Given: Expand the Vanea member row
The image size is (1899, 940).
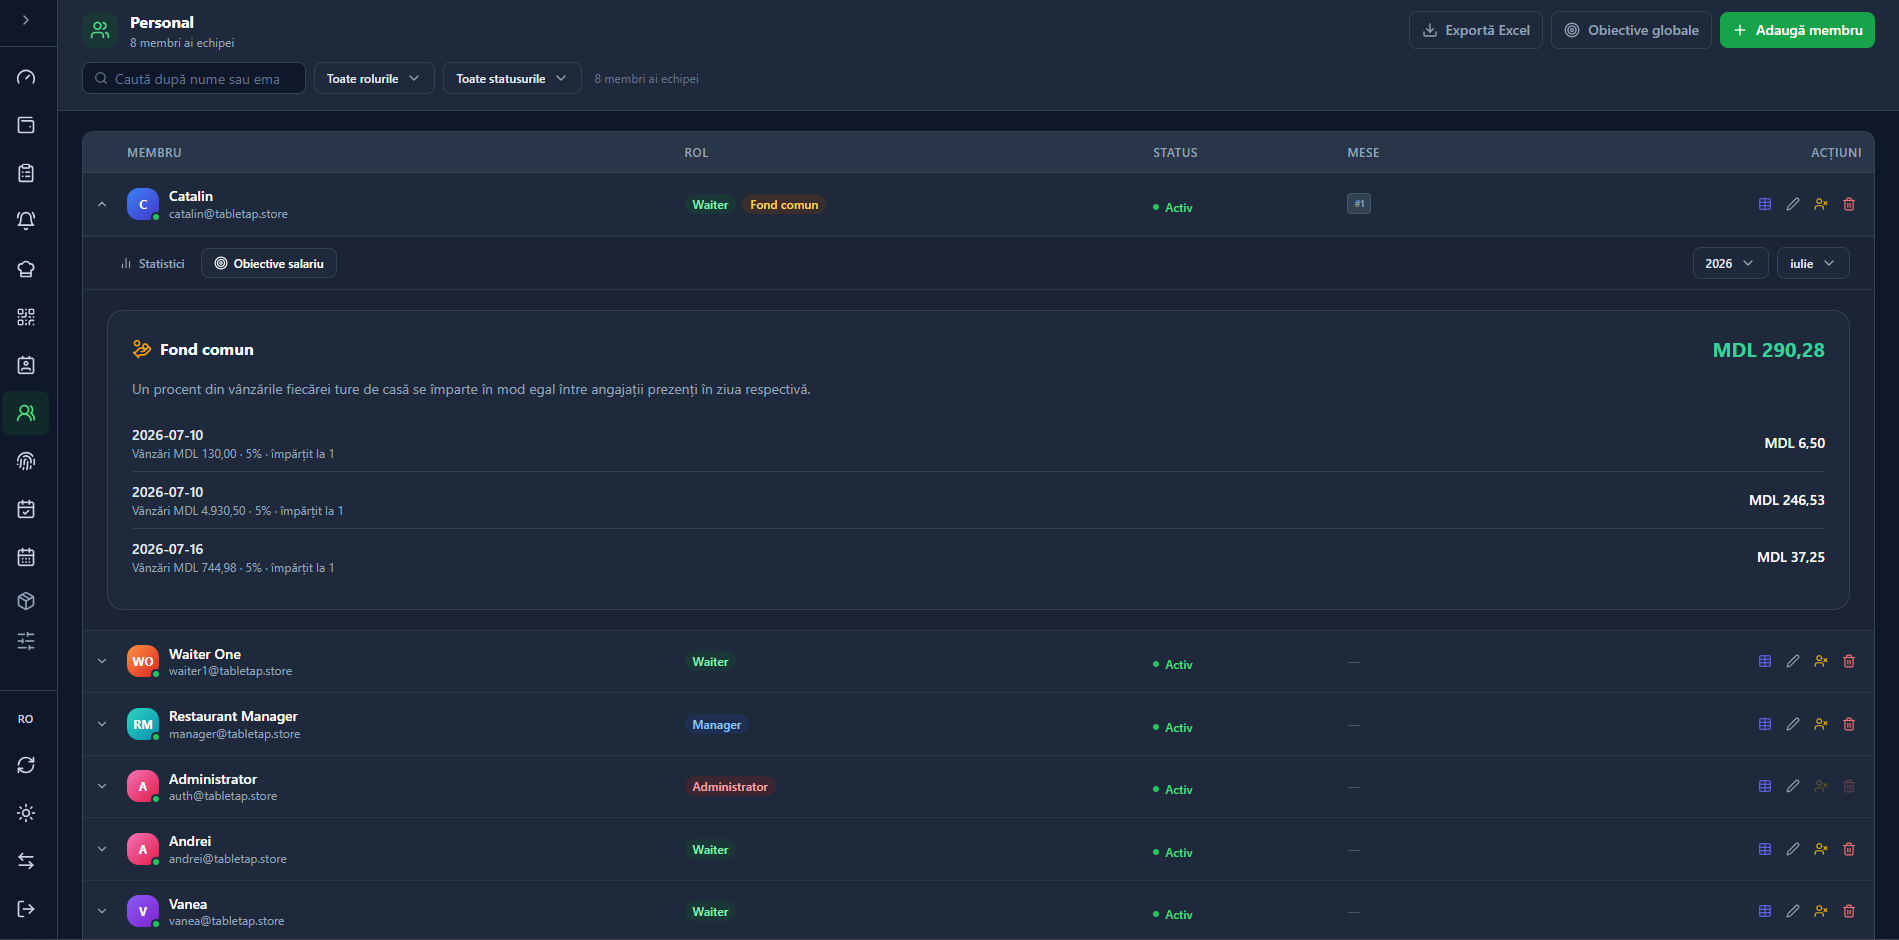Looking at the screenshot, I should (x=102, y=911).
